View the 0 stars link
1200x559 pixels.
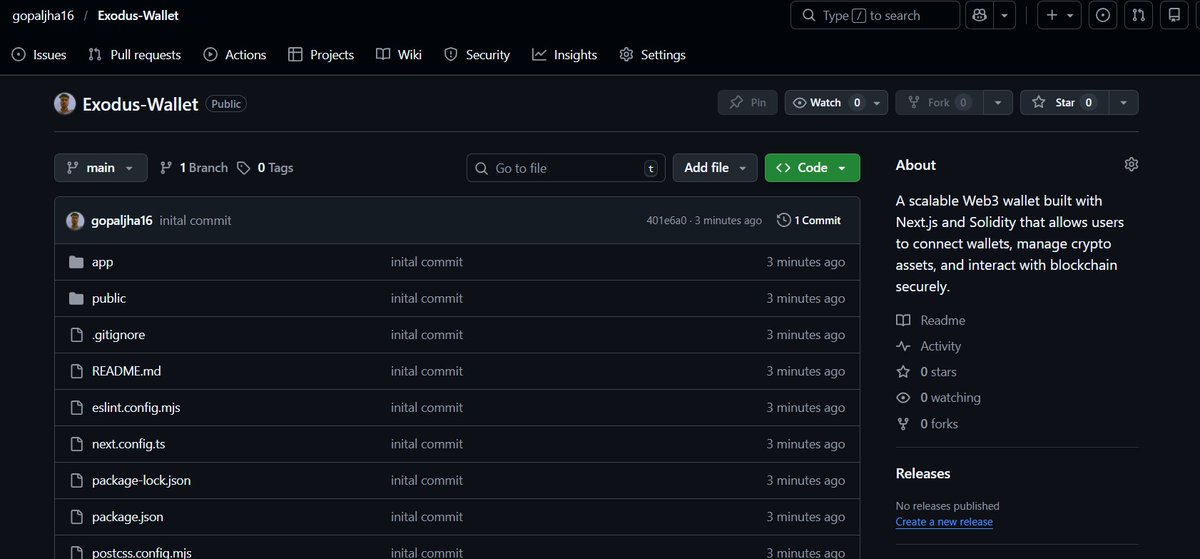coord(926,372)
